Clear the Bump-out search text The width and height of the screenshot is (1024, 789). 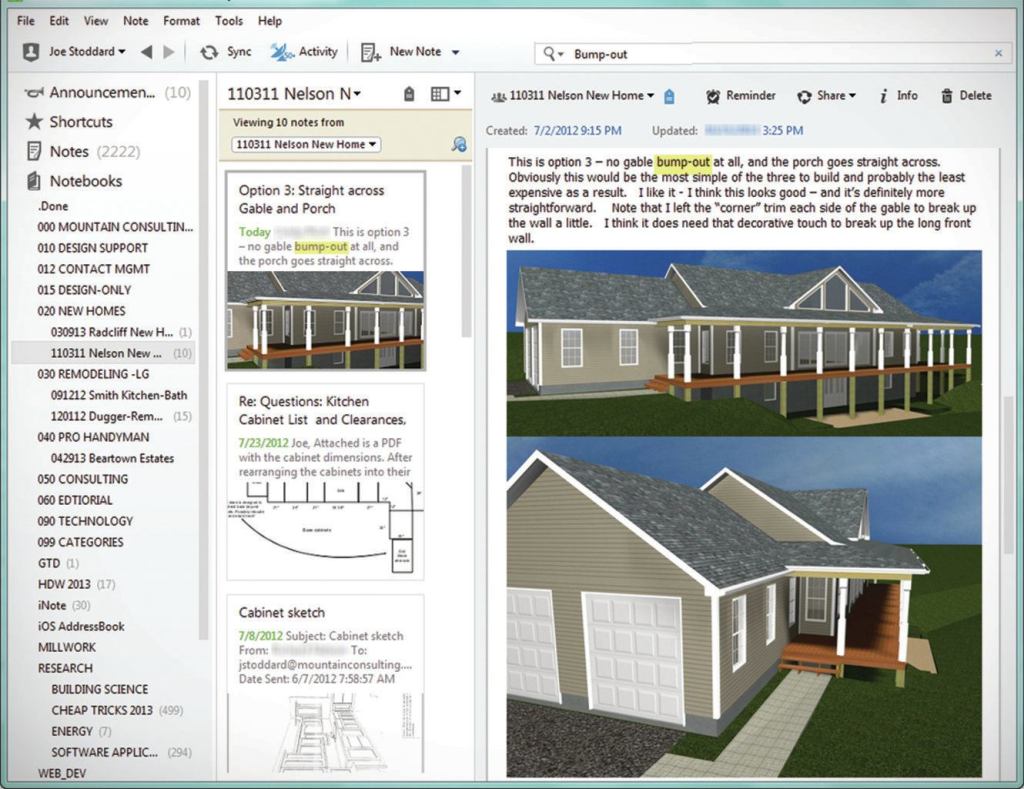coord(998,54)
